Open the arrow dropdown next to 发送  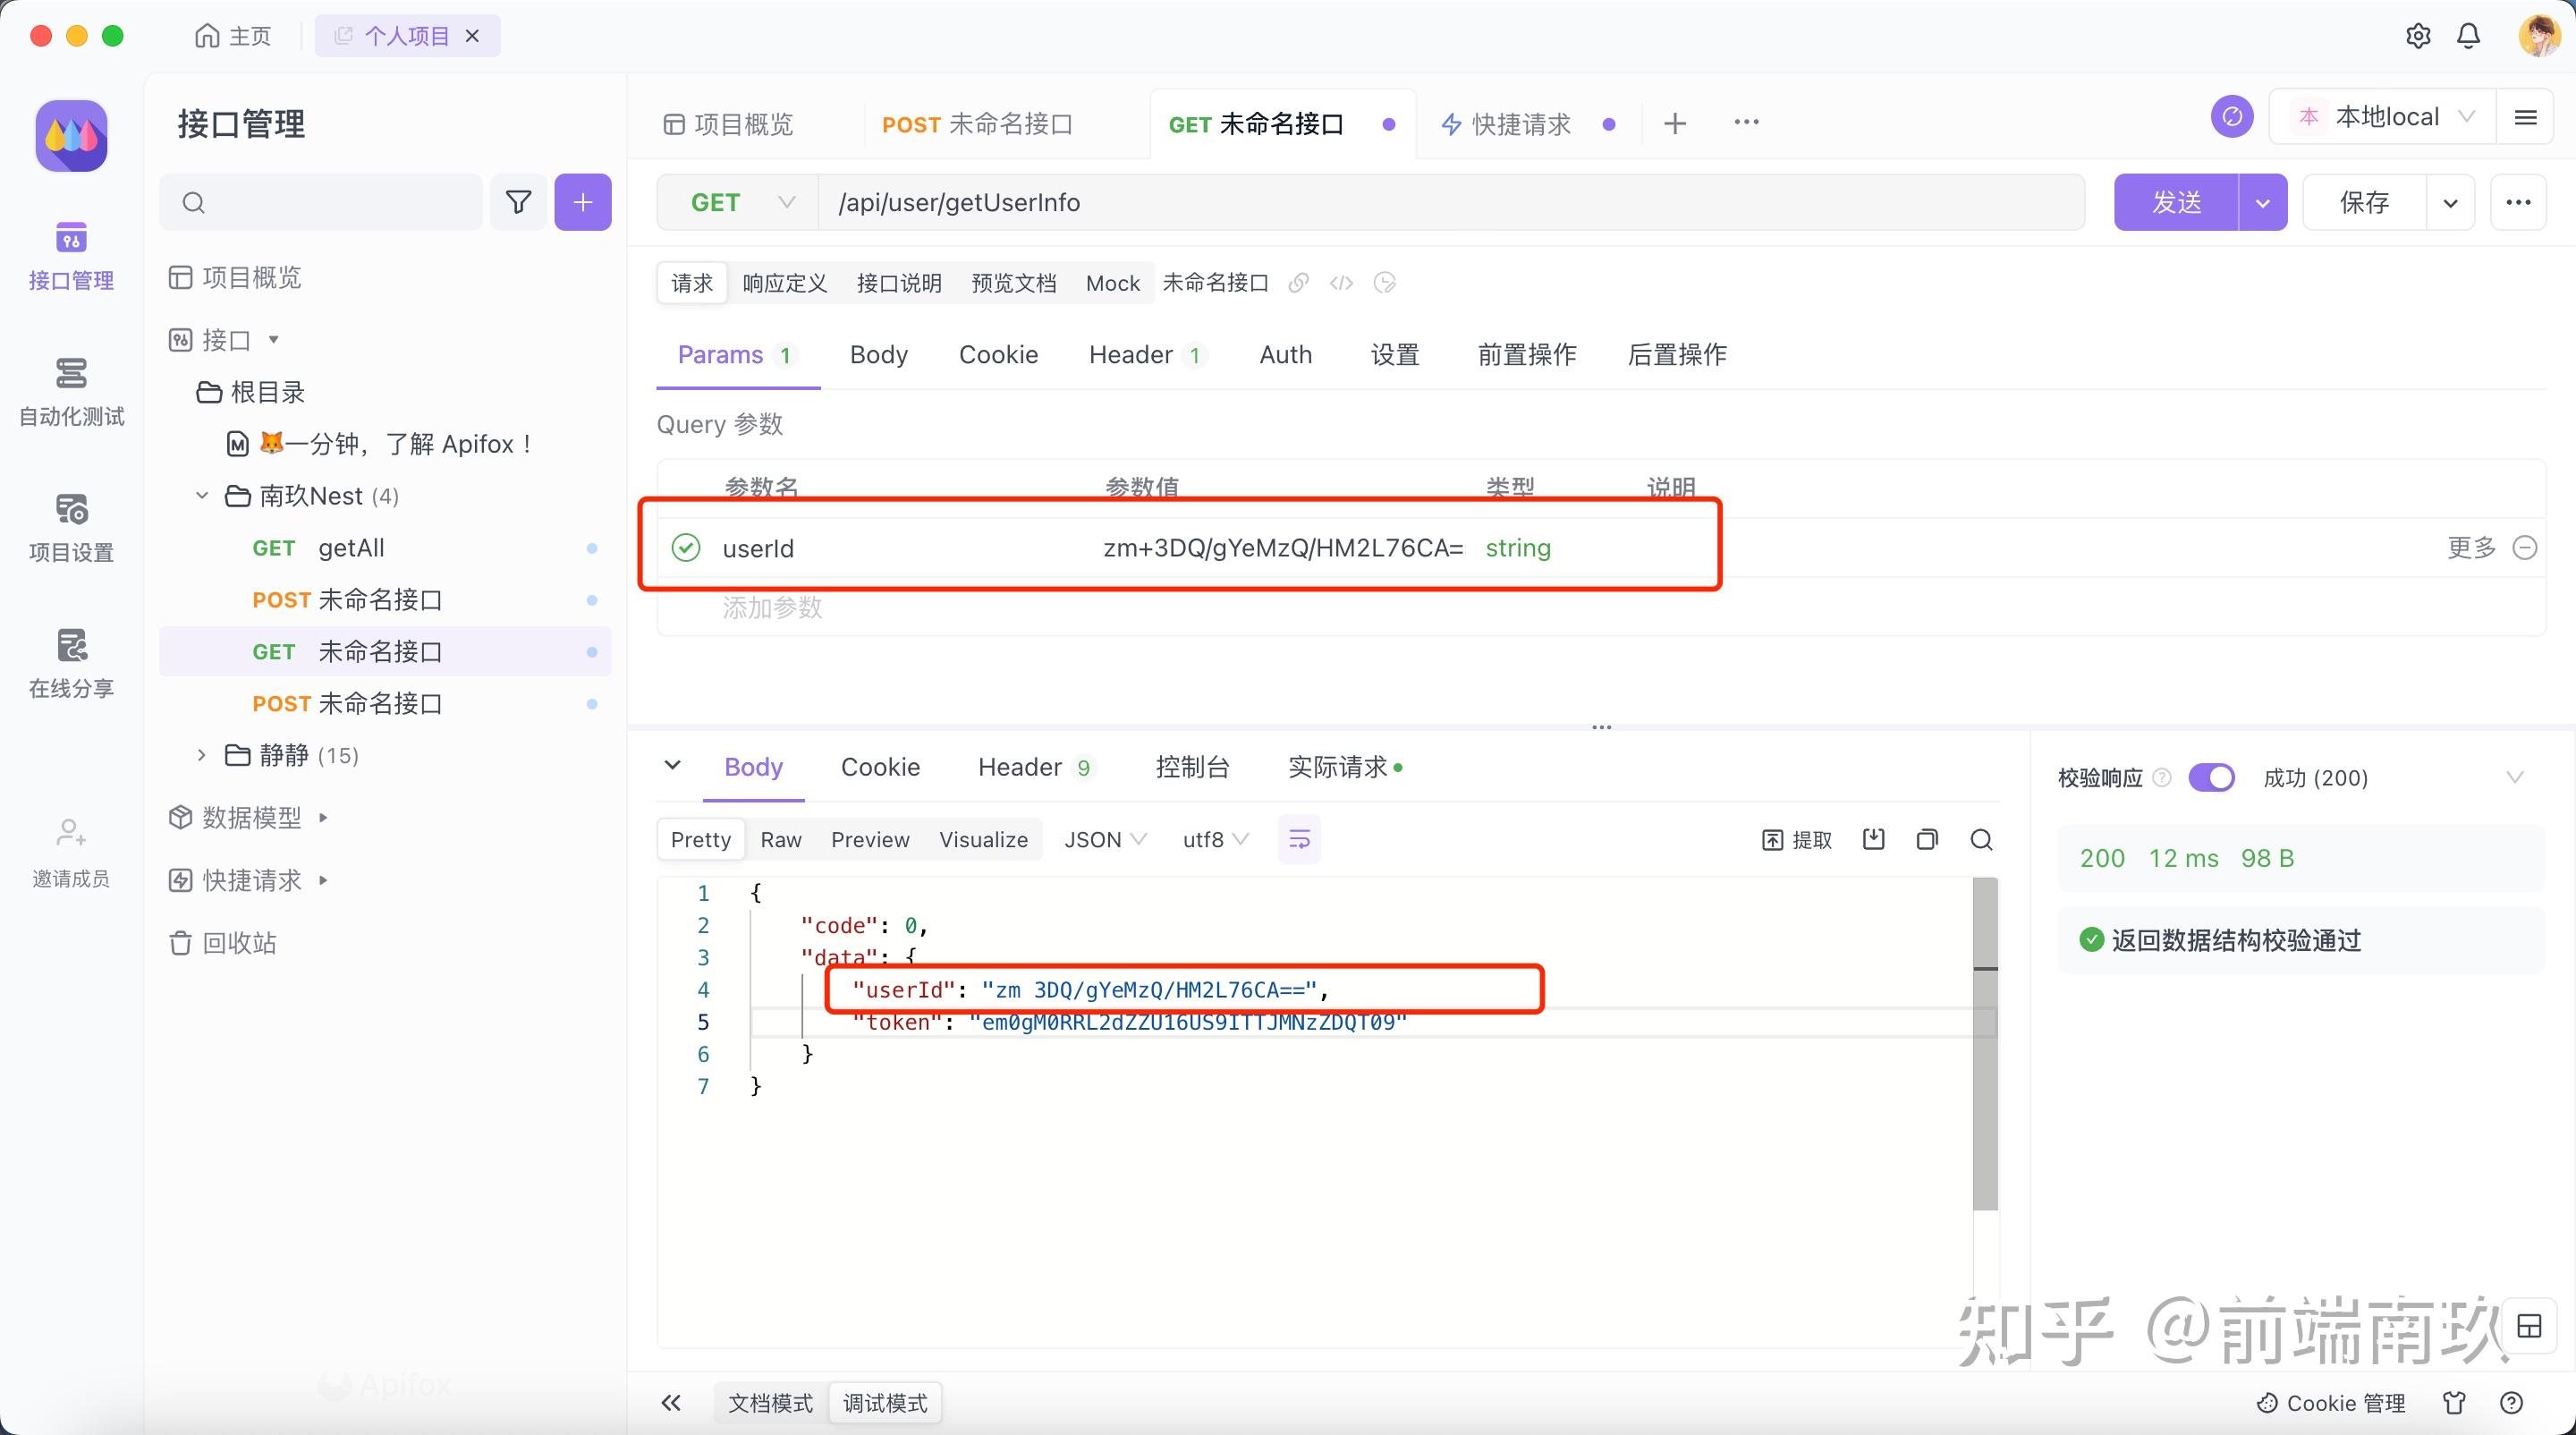[2263, 202]
